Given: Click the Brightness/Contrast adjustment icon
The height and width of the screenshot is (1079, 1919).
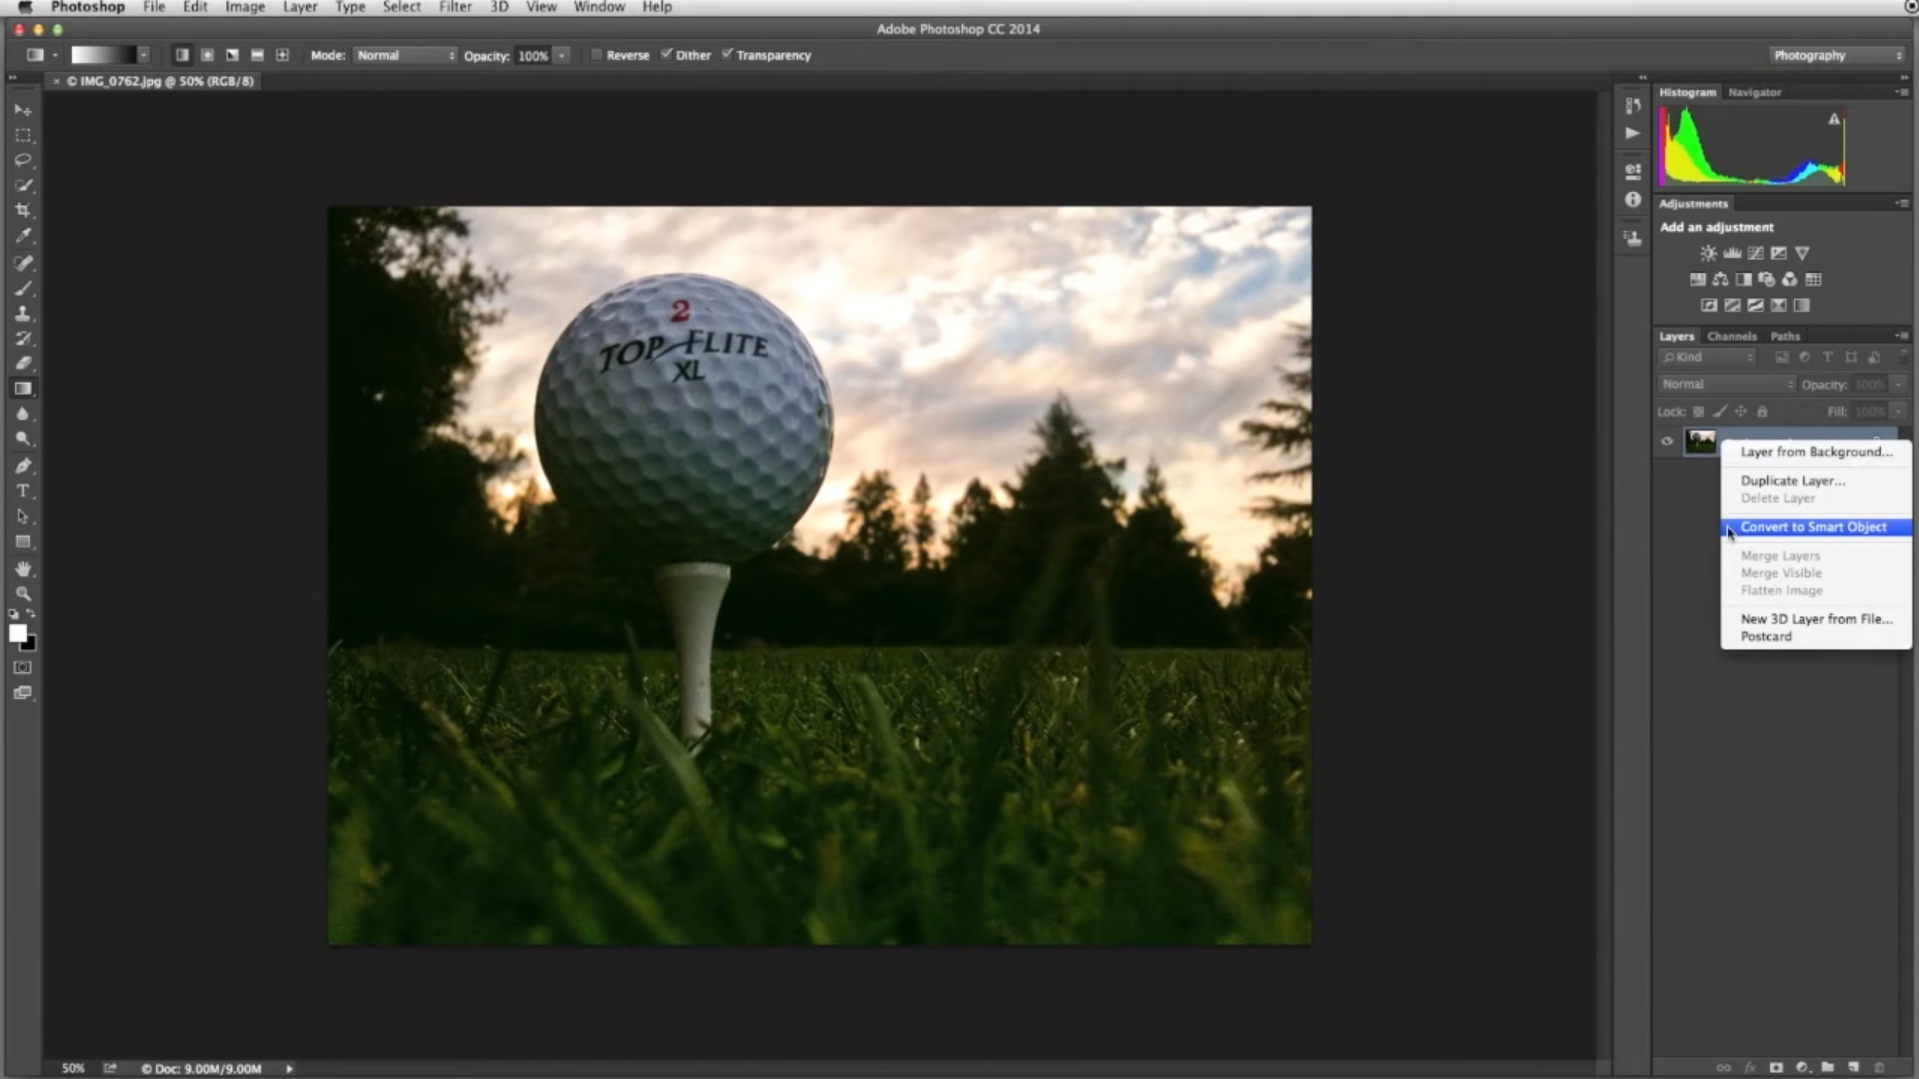Looking at the screenshot, I should 1708,254.
